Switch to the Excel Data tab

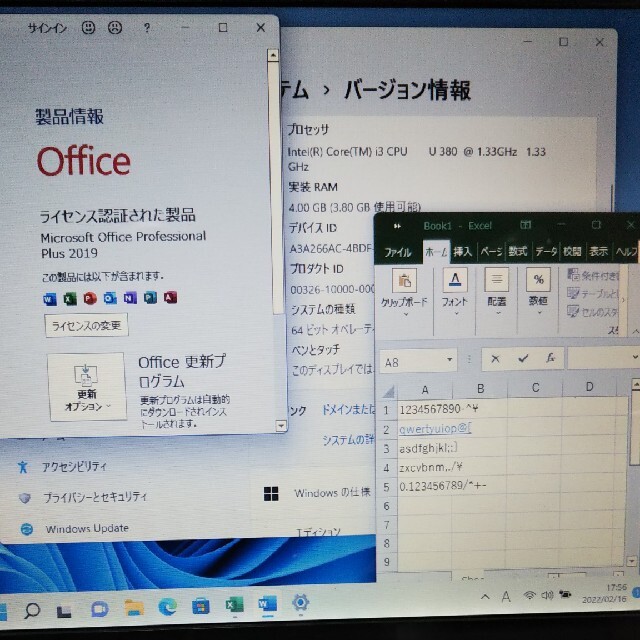pyautogui.click(x=546, y=252)
